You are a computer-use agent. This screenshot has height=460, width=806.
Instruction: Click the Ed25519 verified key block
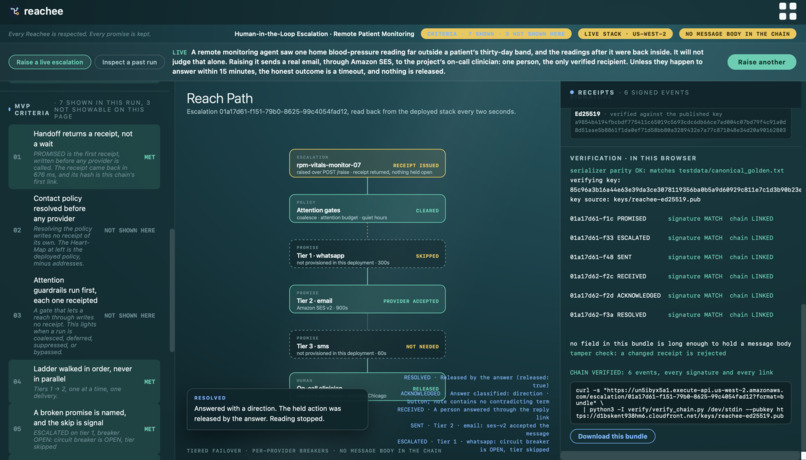coord(681,123)
